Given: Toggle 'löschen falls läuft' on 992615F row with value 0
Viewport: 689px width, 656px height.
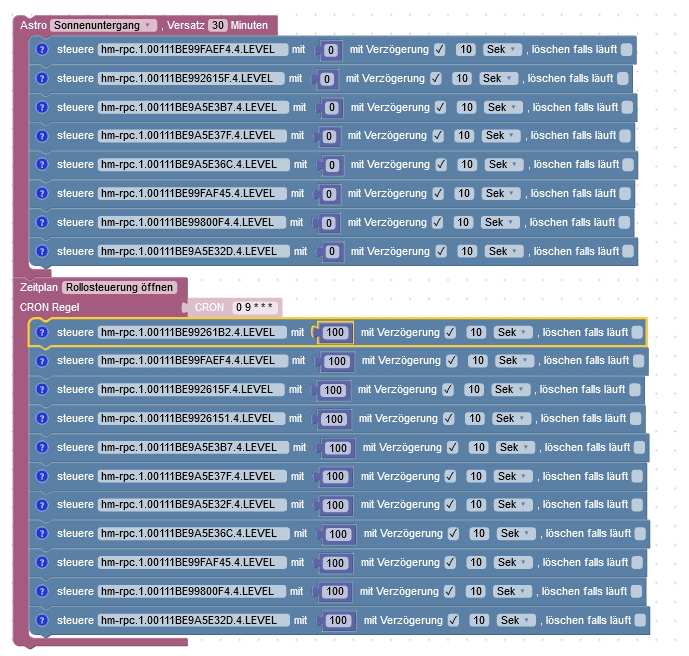Looking at the screenshot, I should pos(623,79).
